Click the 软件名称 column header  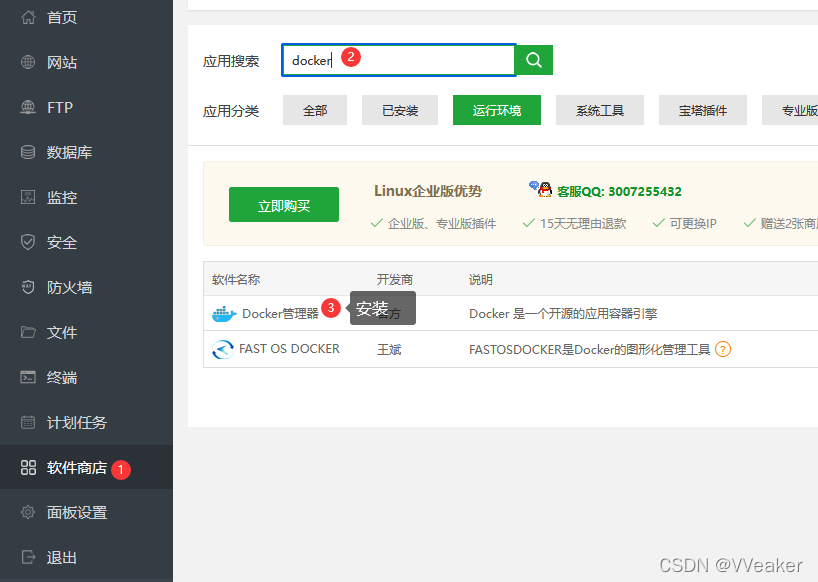click(236, 280)
